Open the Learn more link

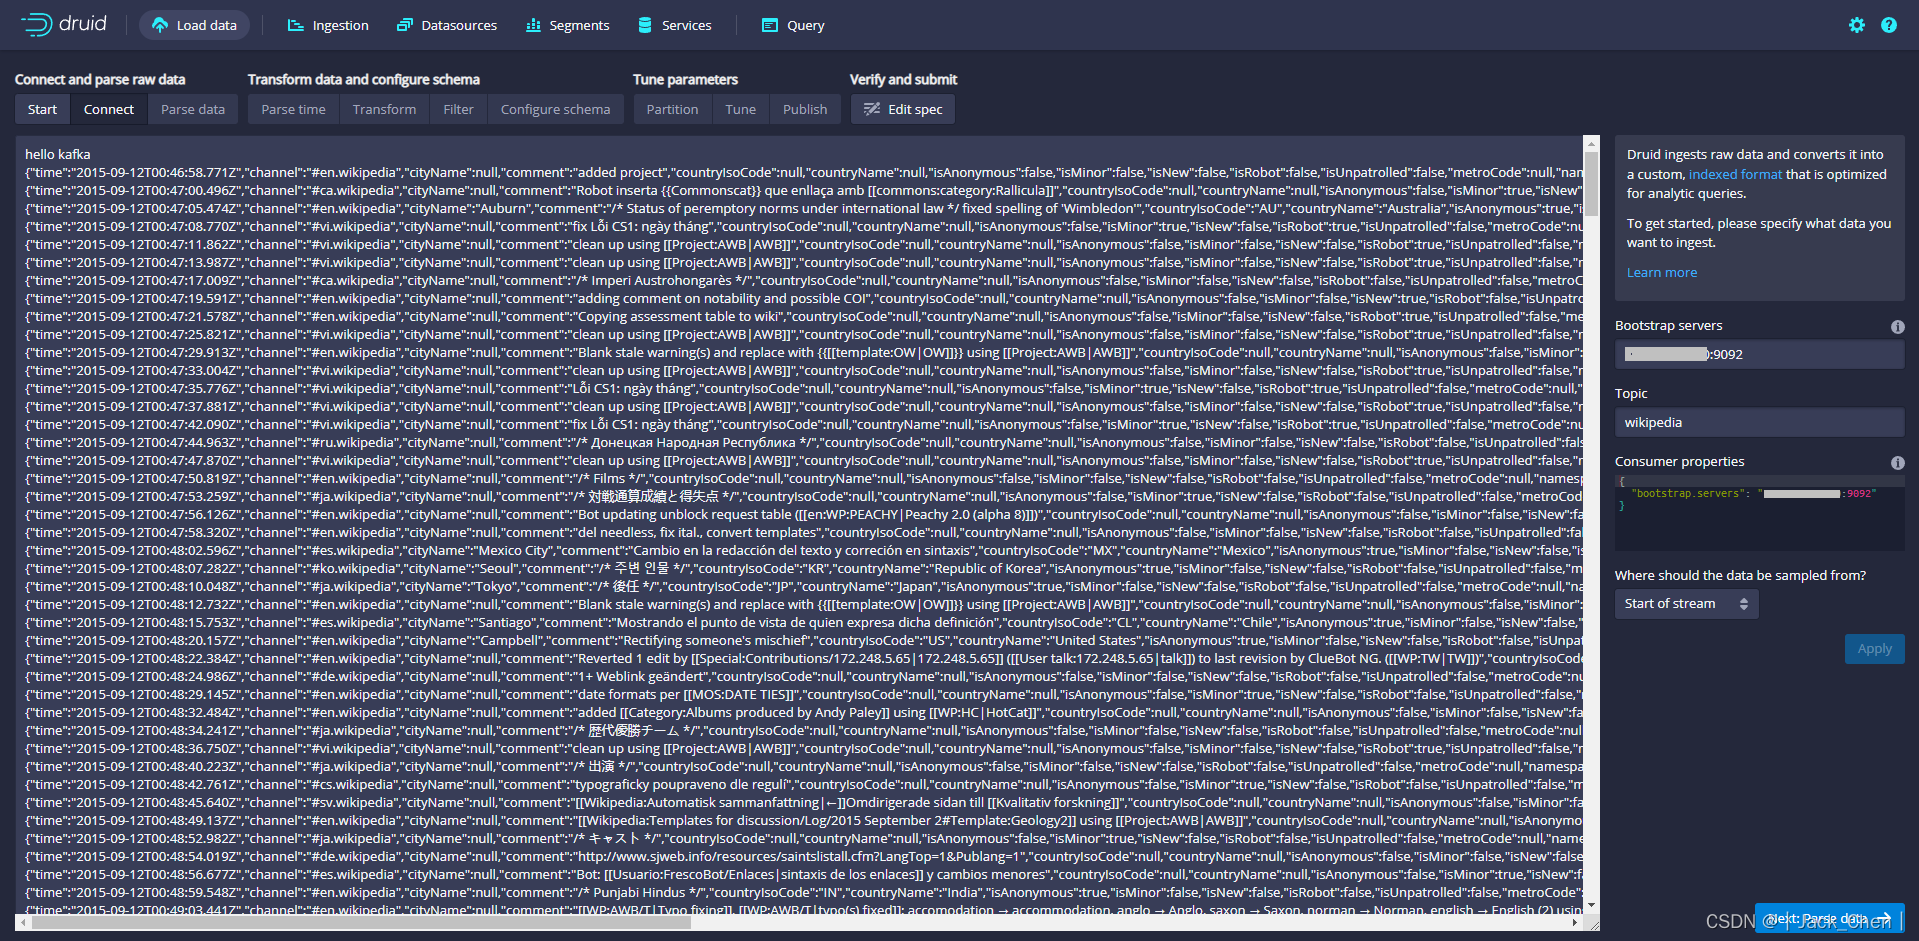pyautogui.click(x=1661, y=272)
